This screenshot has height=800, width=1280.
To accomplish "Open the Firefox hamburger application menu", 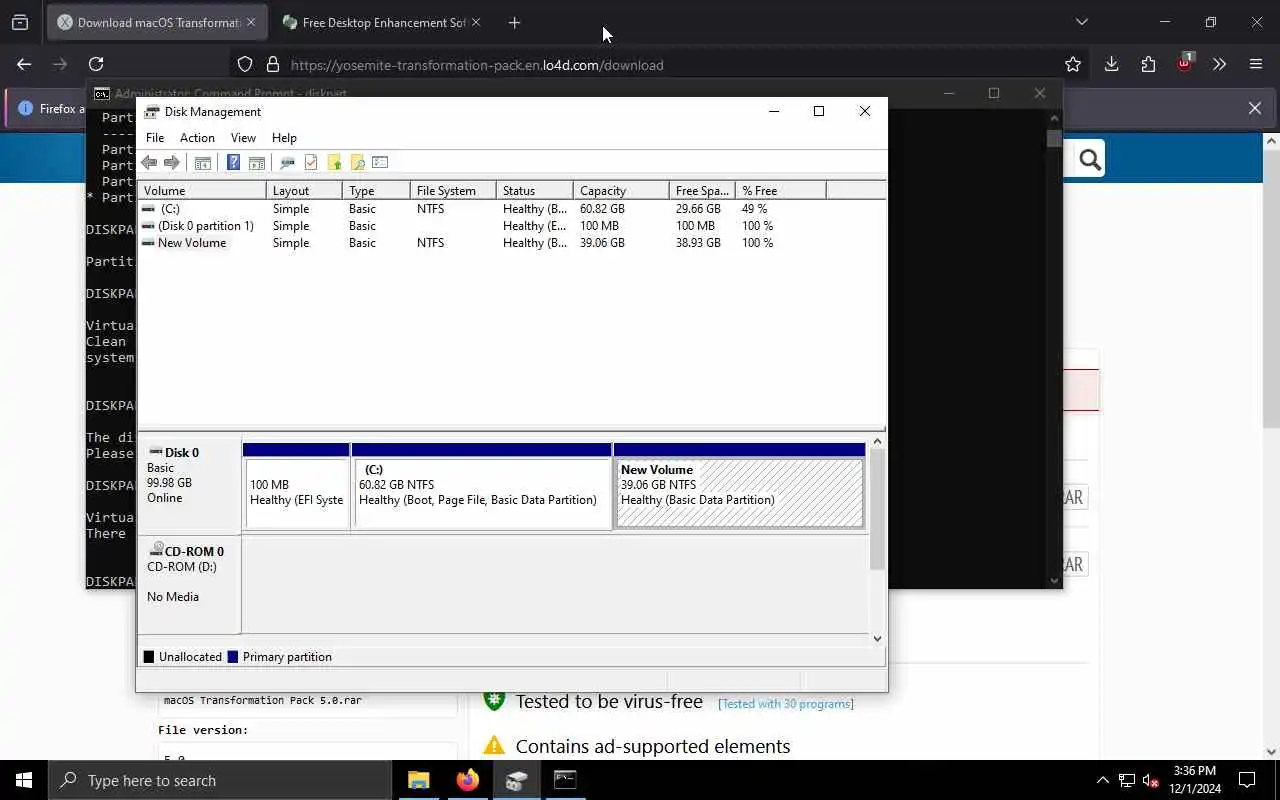I will click(x=1256, y=64).
